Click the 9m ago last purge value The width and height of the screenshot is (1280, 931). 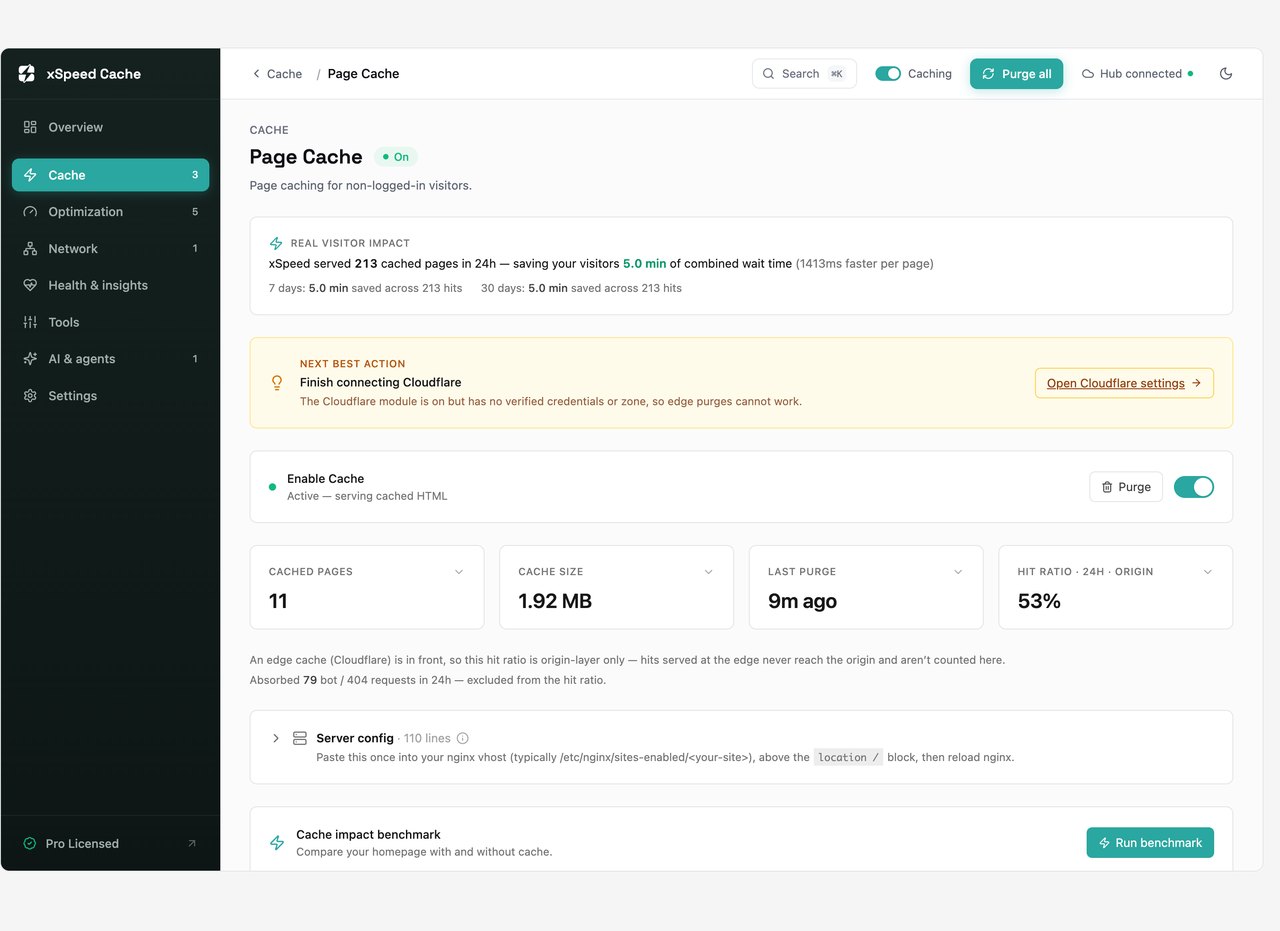click(802, 601)
